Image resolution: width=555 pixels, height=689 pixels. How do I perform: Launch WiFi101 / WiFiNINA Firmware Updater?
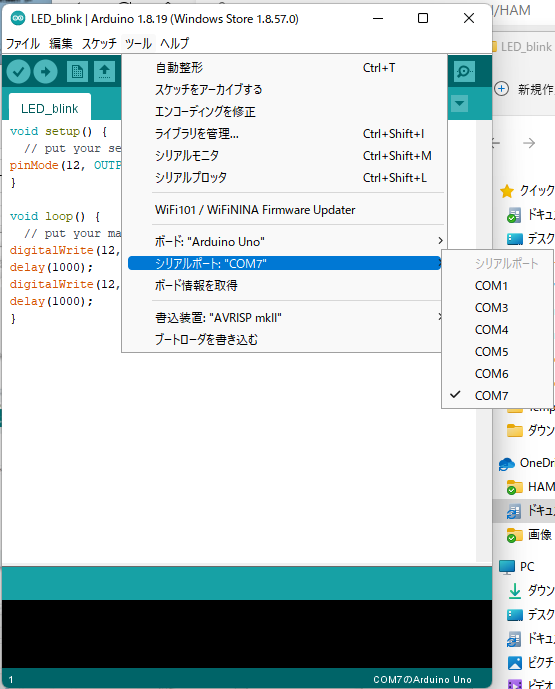click(285, 210)
